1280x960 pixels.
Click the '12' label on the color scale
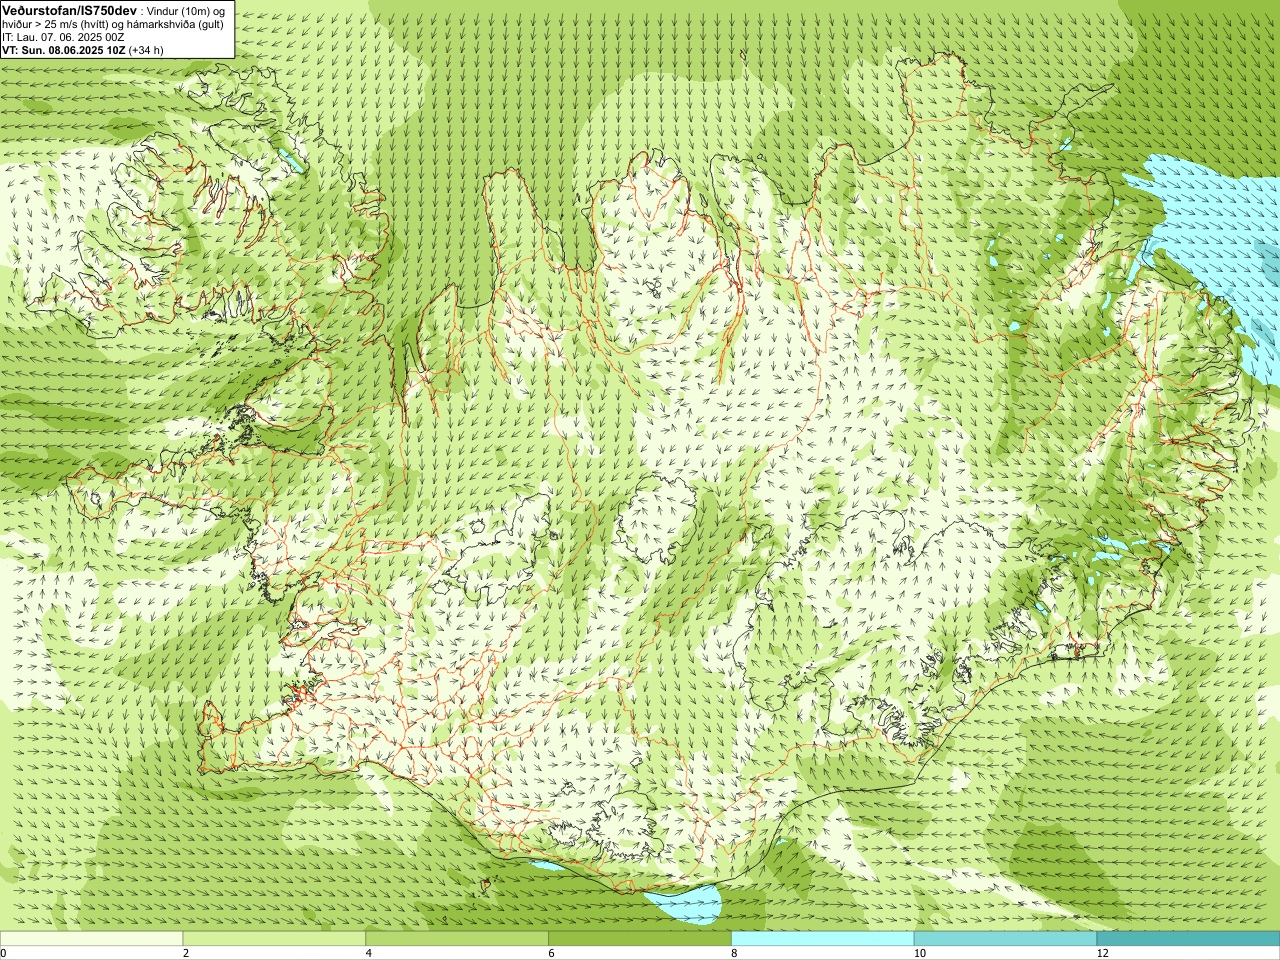click(1102, 953)
